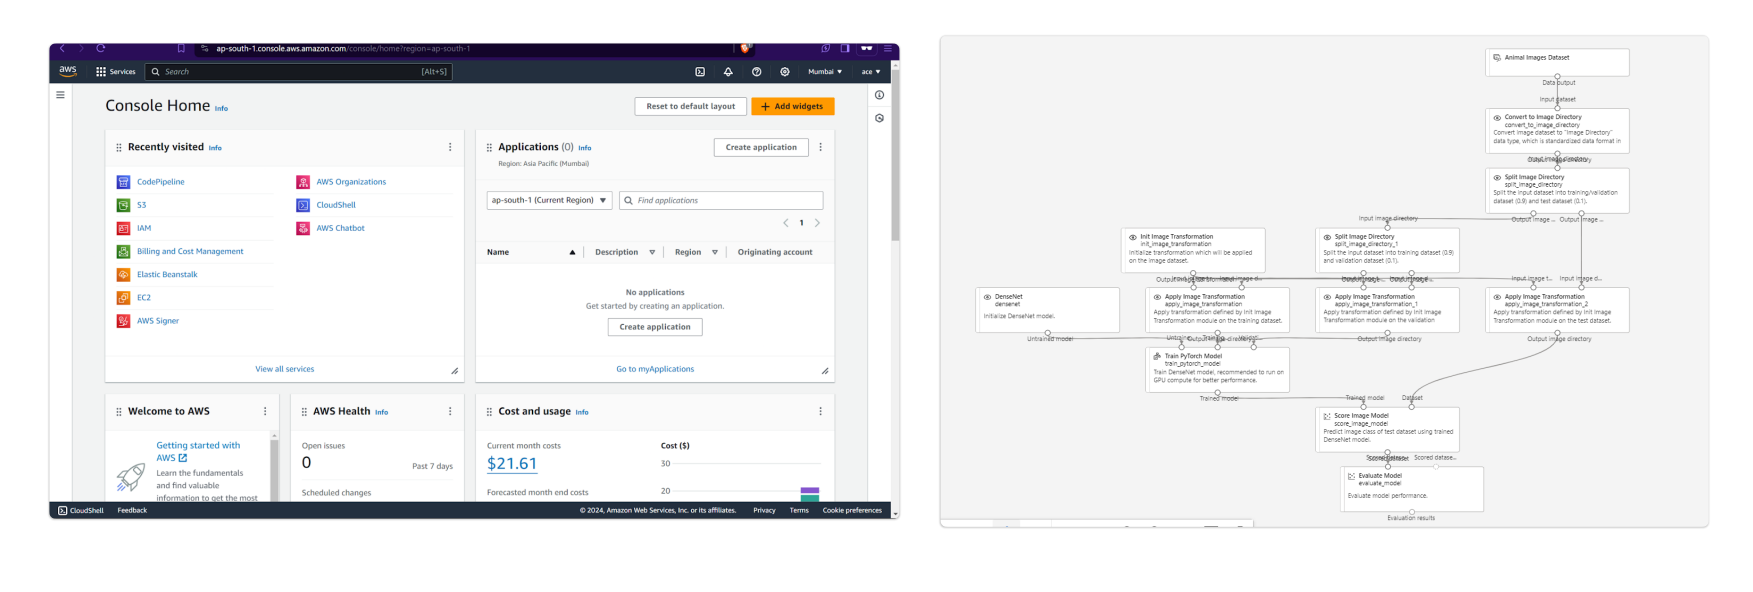This screenshot has width=1753, height=592.
Task: Click the Privacy link in footer
Action: pyautogui.click(x=764, y=511)
